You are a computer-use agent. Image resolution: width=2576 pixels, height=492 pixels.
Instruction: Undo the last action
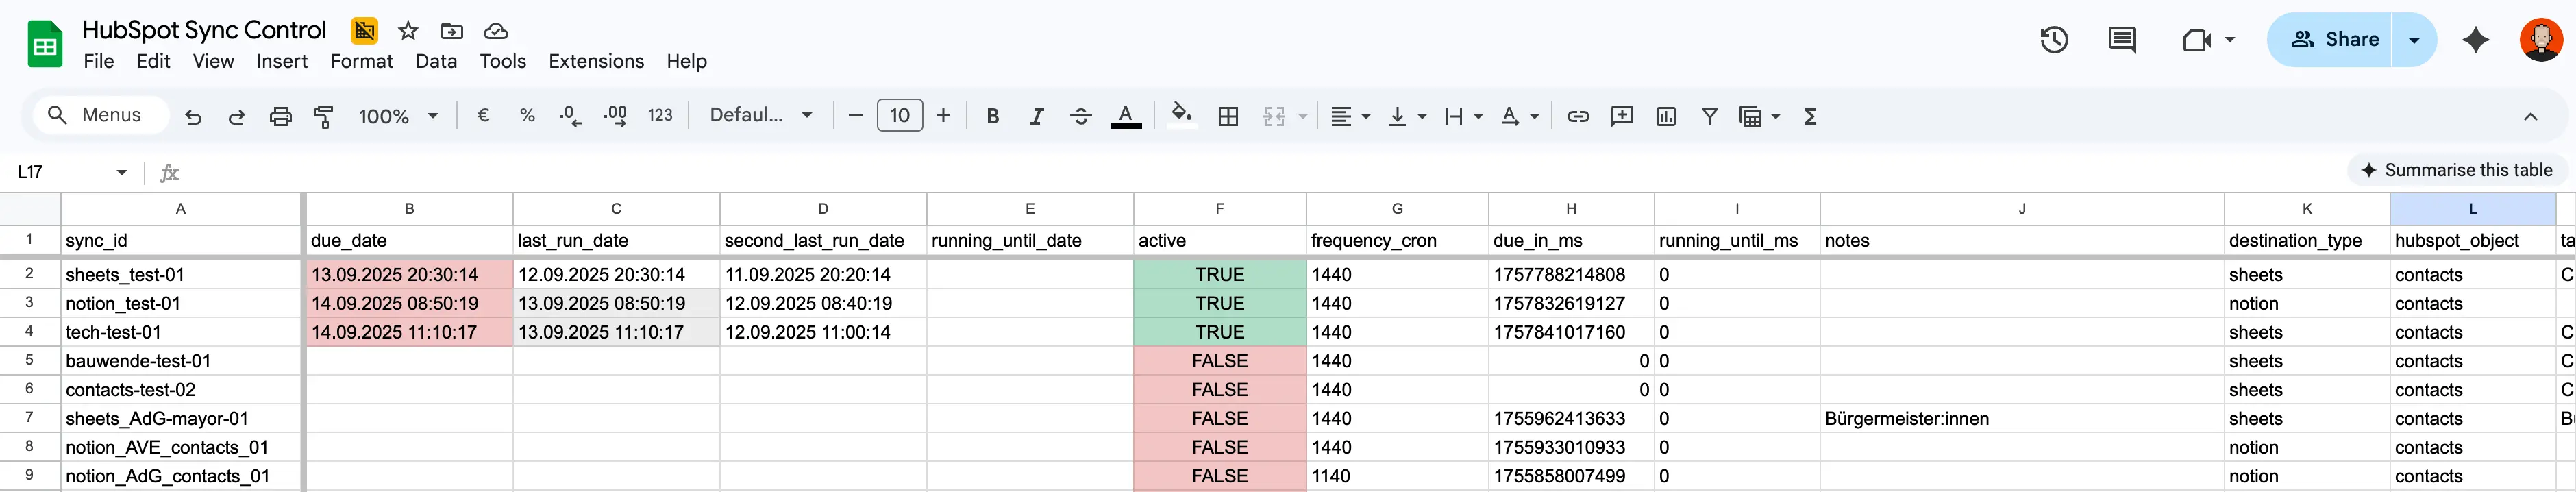pos(193,117)
